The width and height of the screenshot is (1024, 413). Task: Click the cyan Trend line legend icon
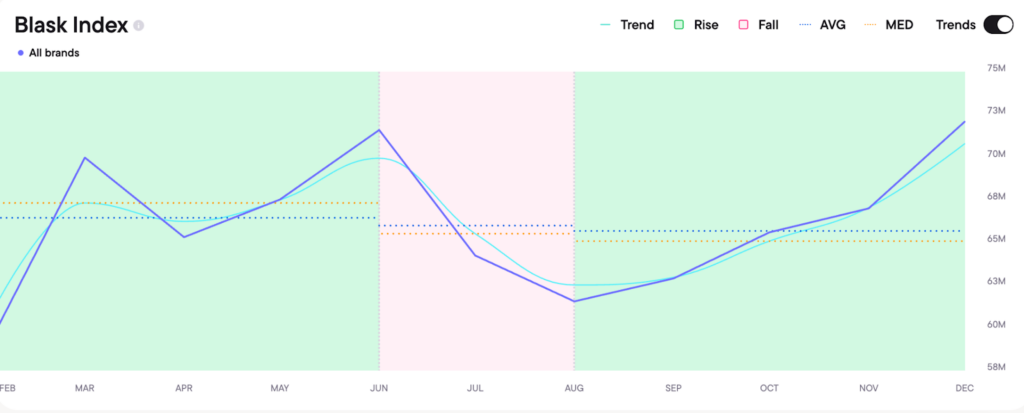tap(604, 25)
